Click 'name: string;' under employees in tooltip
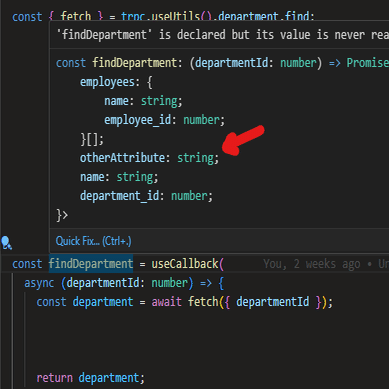The image size is (389, 389). tap(143, 101)
